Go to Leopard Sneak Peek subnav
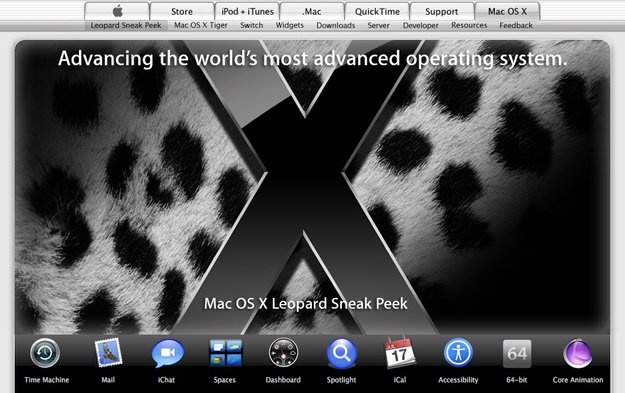 click(x=126, y=25)
